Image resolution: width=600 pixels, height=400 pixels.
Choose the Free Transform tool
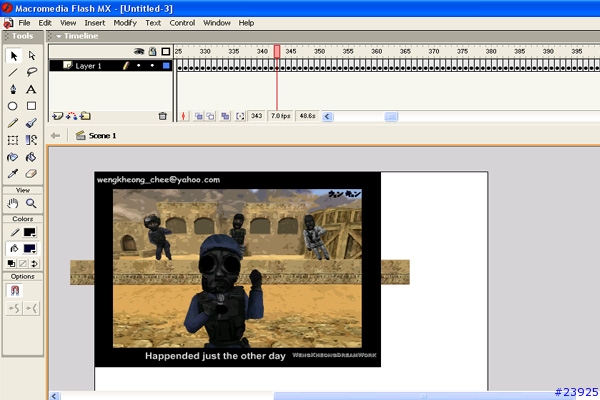[x=13, y=140]
